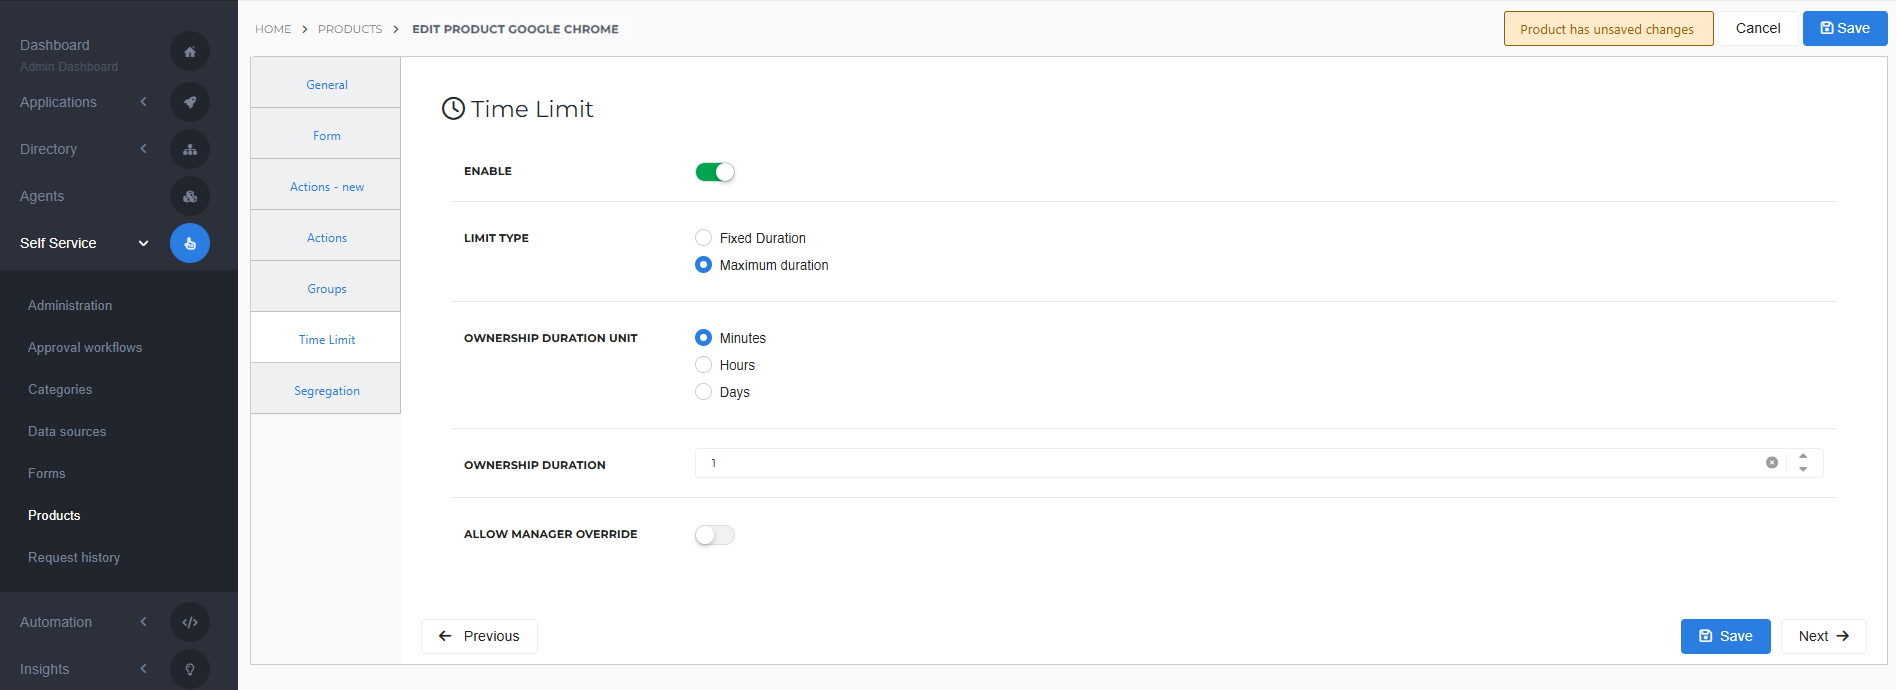Click the Agents cubes icon
This screenshot has width=1897, height=690.
(x=190, y=196)
